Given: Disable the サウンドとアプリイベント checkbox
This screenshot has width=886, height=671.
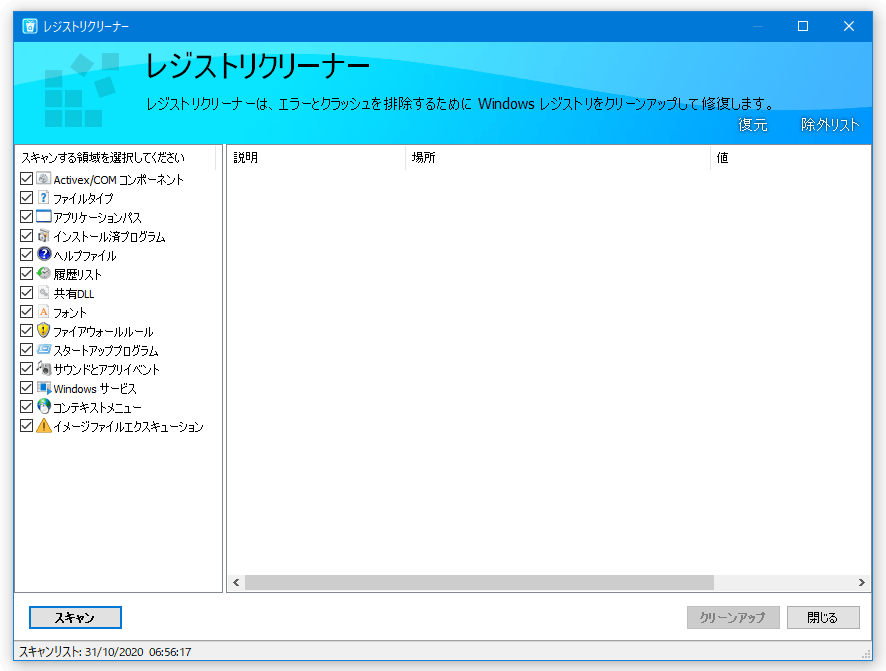Looking at the screenshot, I should 26,368.
